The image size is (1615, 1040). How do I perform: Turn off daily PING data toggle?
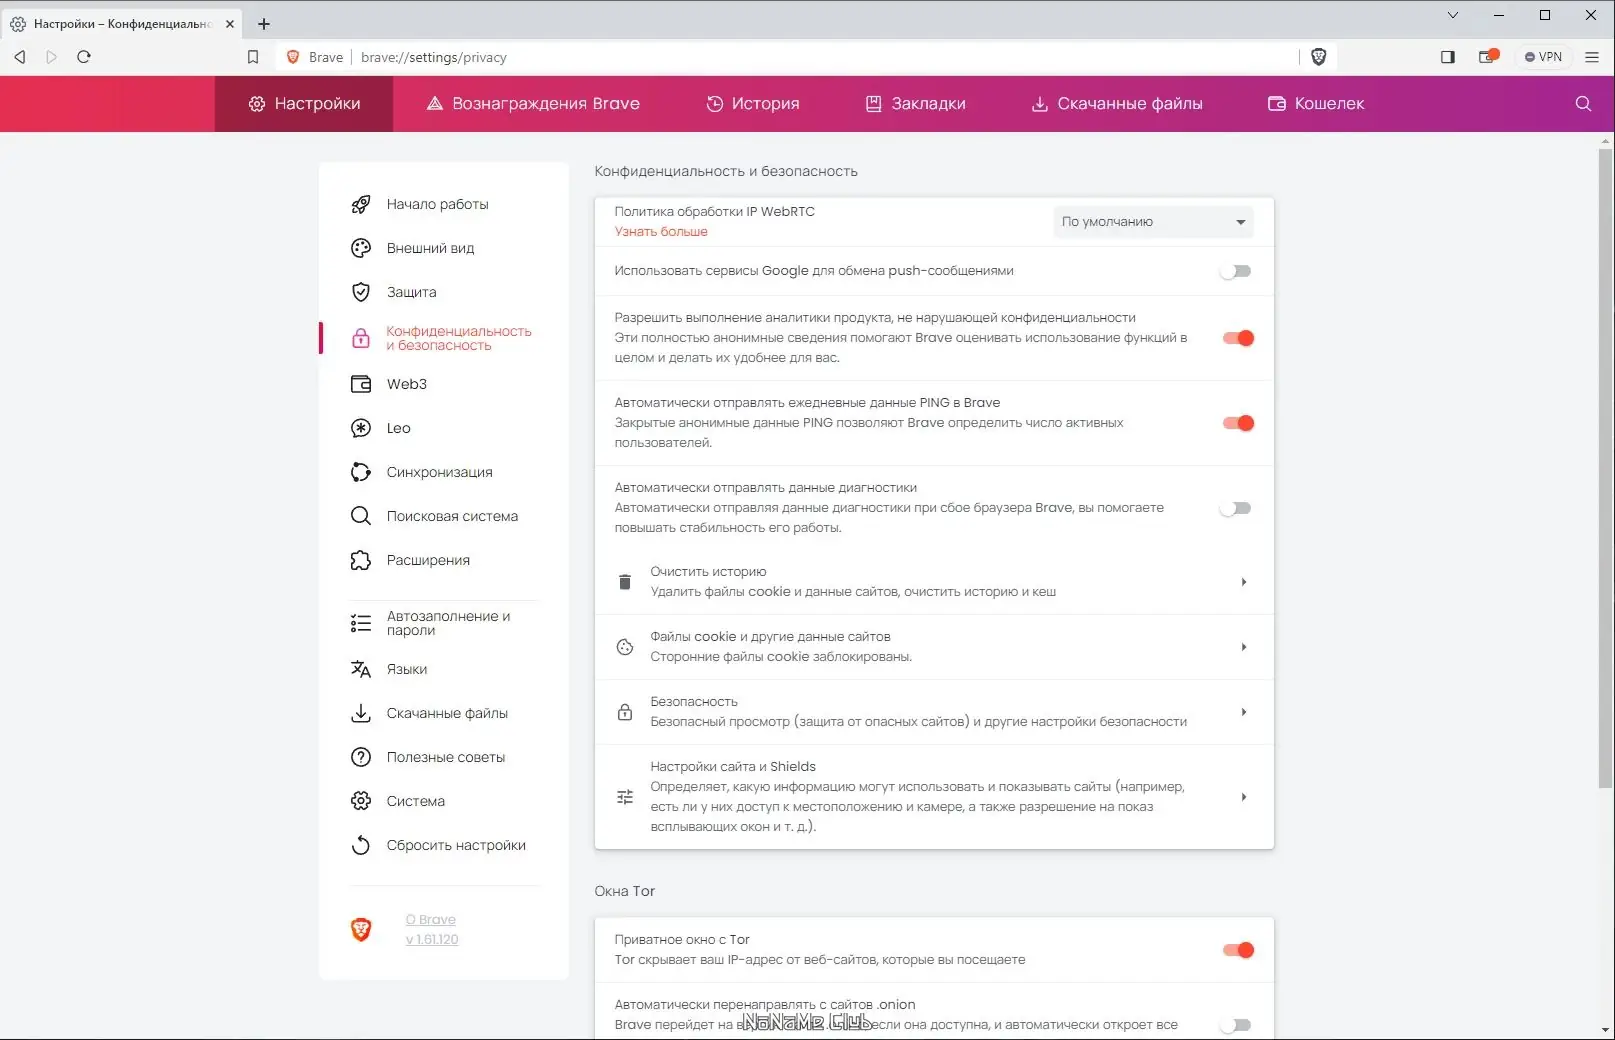point(1238,423)
